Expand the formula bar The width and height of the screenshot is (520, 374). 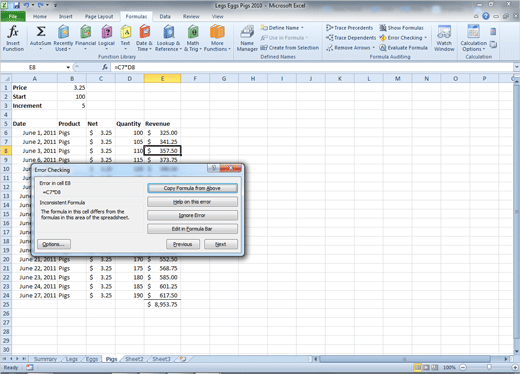click(x=516, y=67)
